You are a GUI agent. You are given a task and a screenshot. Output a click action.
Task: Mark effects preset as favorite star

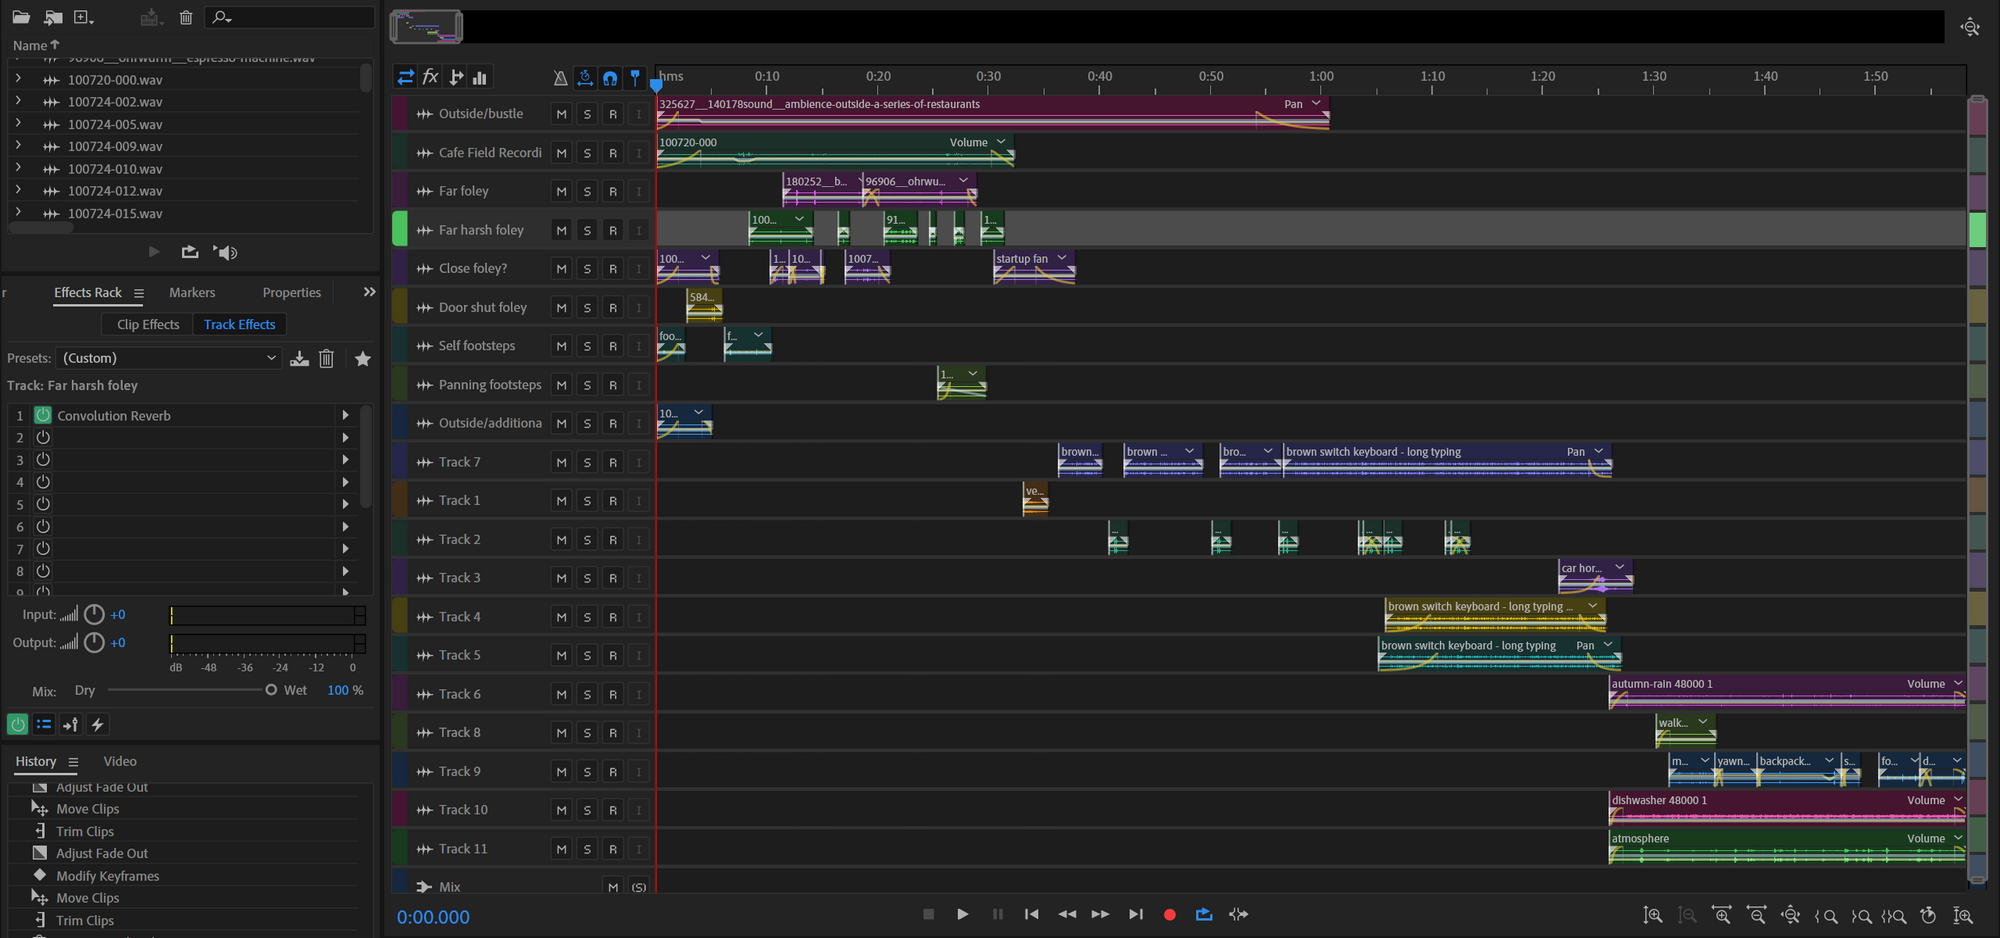[363, 358]
